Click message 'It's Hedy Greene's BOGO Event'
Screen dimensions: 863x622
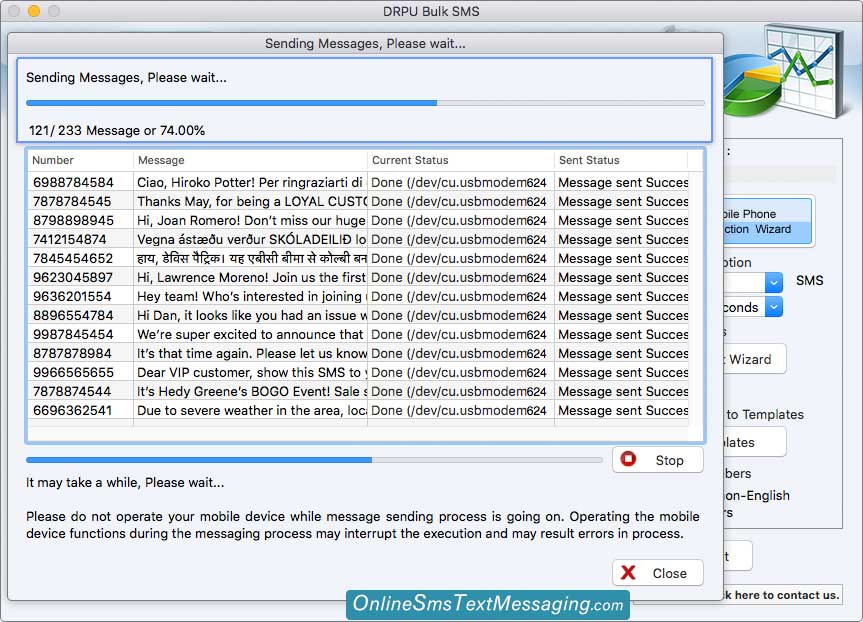click(x=250, y=391)
